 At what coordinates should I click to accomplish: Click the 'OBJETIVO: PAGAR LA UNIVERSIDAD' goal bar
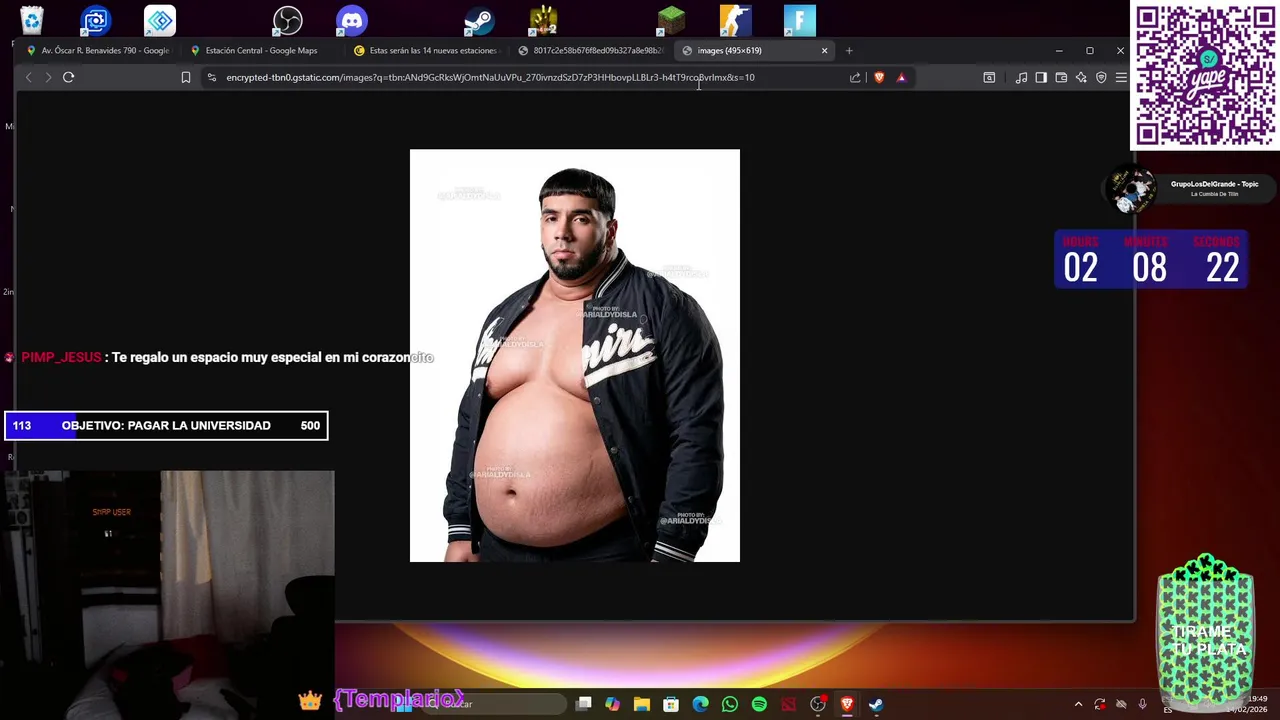(x=166, y=426)
